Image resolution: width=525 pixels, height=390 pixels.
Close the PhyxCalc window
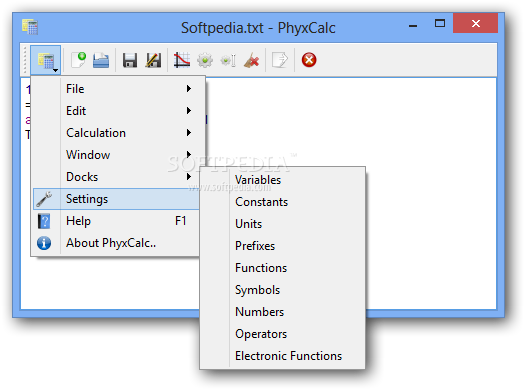tap(475, 23)
